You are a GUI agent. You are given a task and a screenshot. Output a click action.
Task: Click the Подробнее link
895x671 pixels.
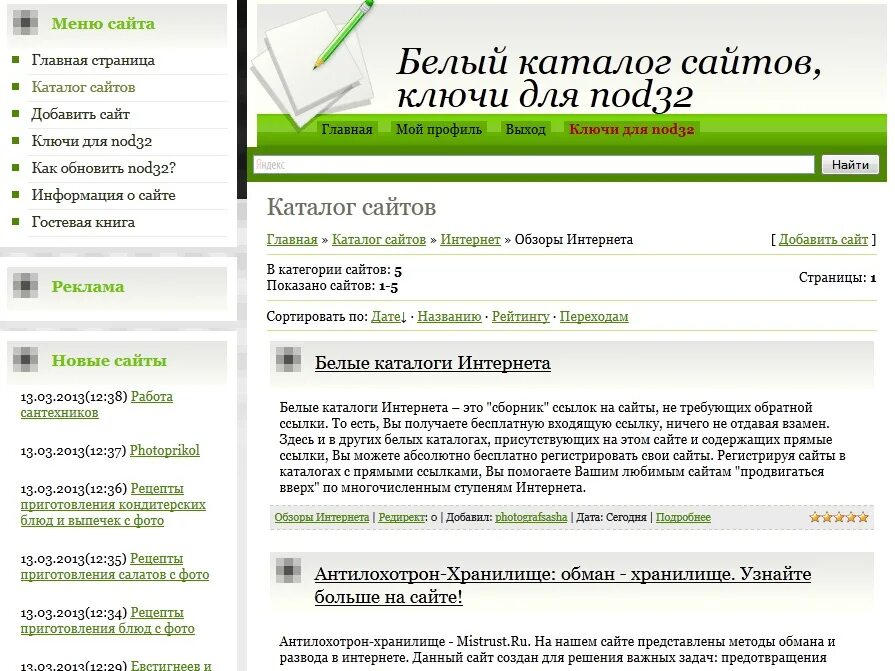pyautogui.click(x=683, y=518)
